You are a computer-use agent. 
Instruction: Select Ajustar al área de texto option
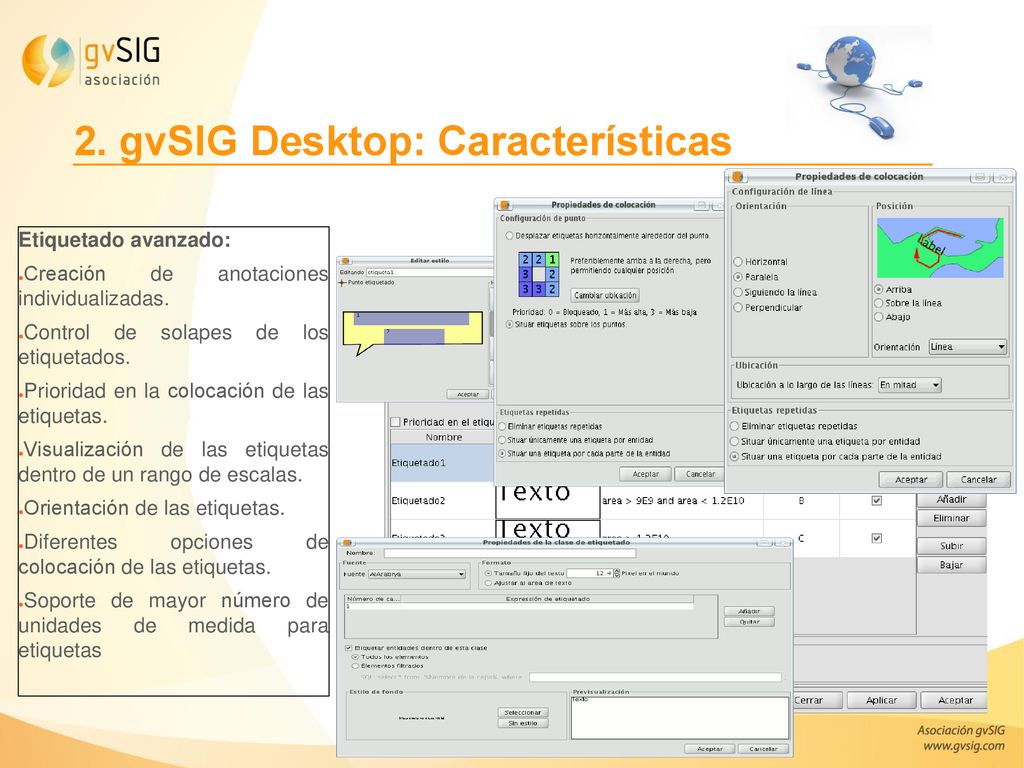pyautogui.click(x=488, y=583)
